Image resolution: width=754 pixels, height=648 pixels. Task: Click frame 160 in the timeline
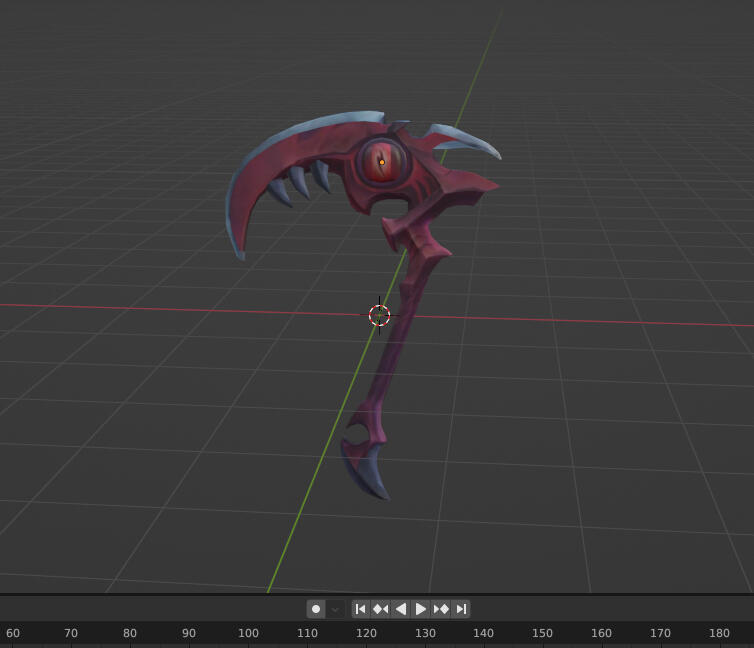[x=601, y=633]
